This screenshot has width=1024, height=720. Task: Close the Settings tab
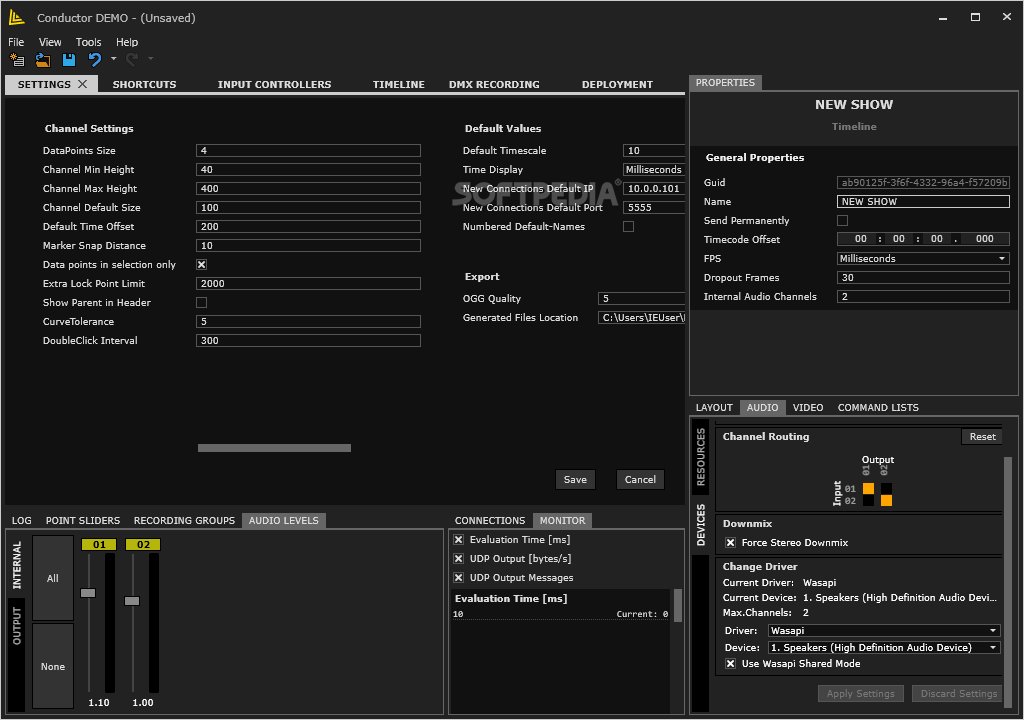pos(82,84)
